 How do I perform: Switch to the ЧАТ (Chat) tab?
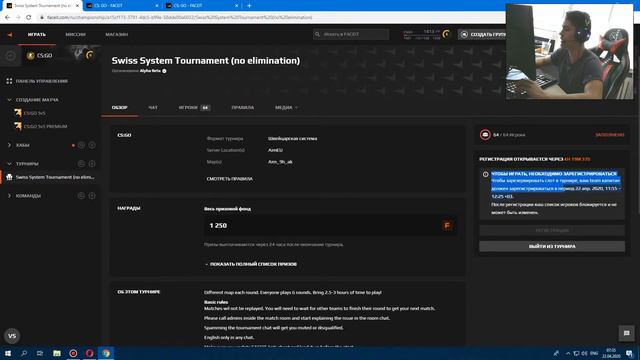(153, 108)
